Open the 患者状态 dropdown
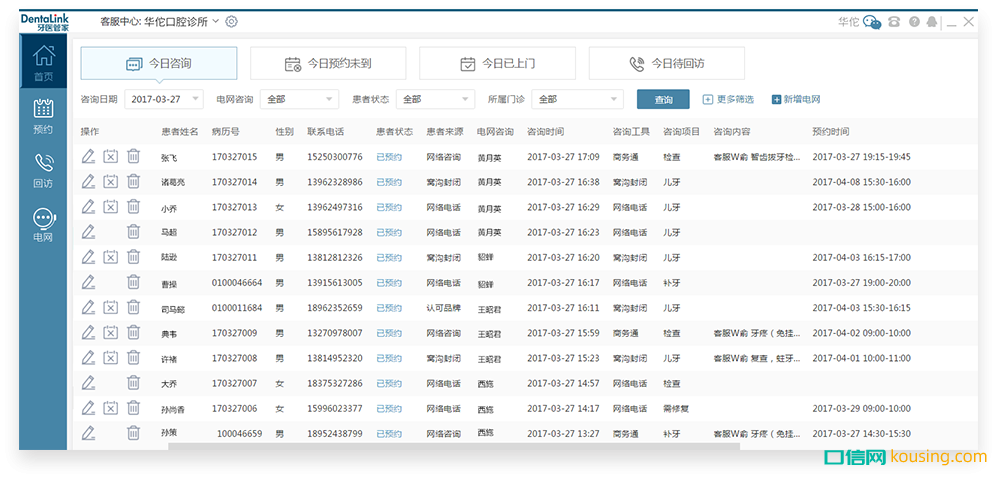The image size is (998, 480). coord(435,99)
